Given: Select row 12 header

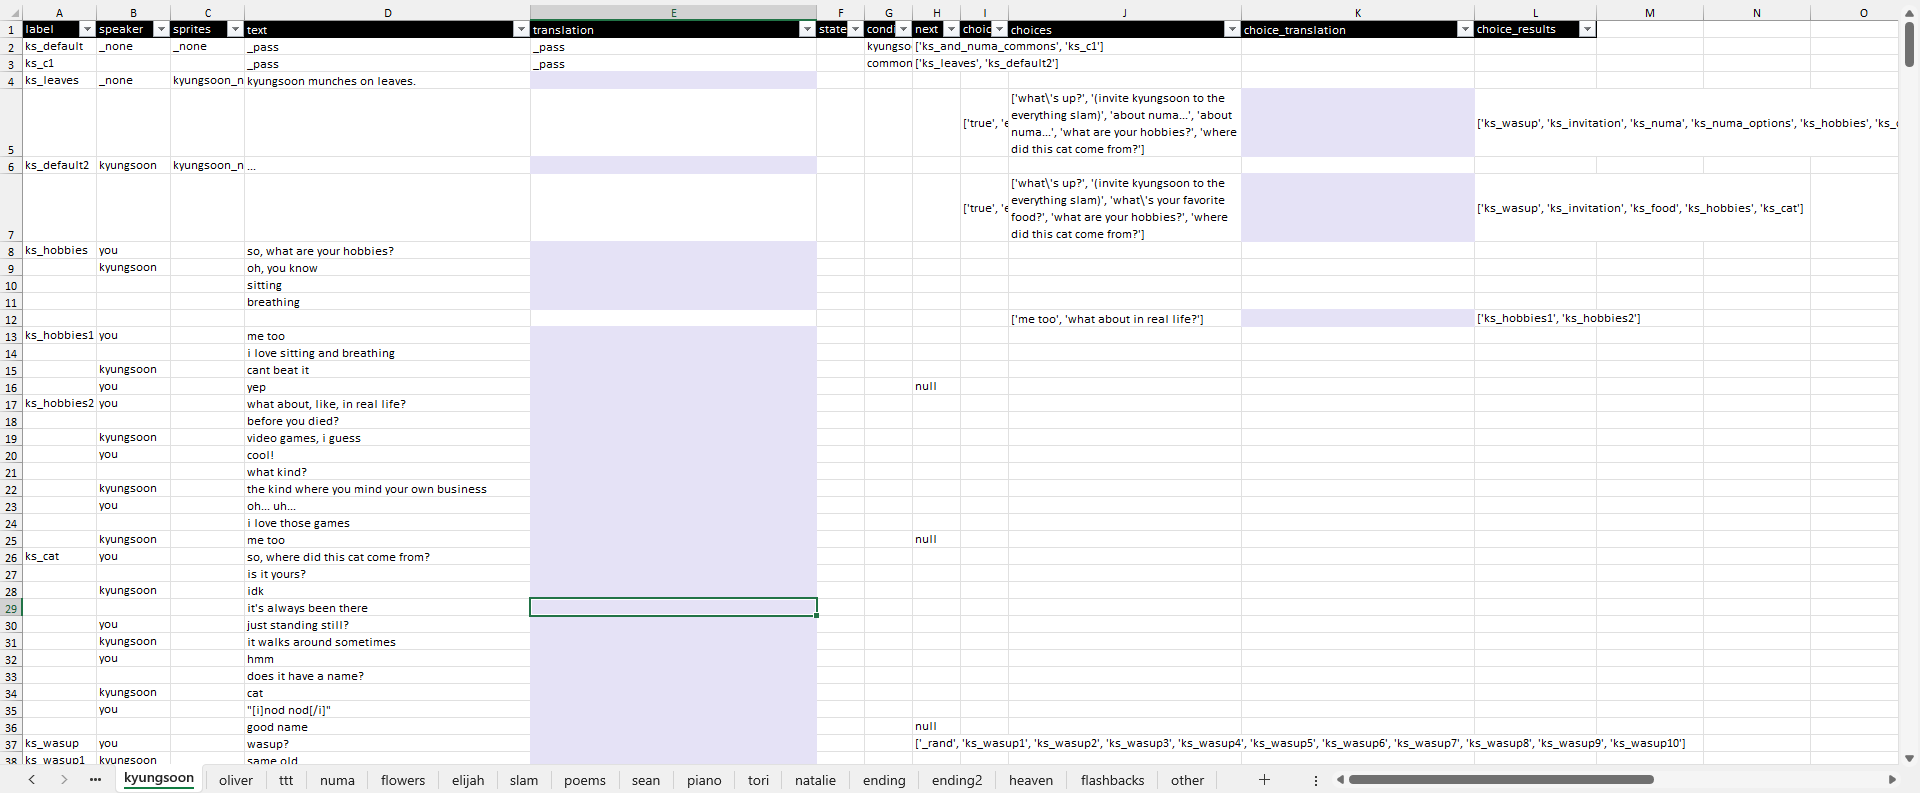Looking at the screenshot, I should pyautogui.click(x=11, y=320).
